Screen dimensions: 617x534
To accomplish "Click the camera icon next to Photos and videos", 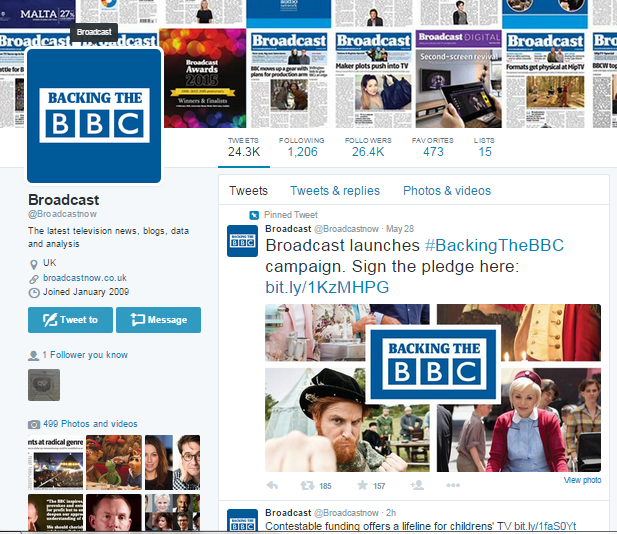I will (34, 424).
